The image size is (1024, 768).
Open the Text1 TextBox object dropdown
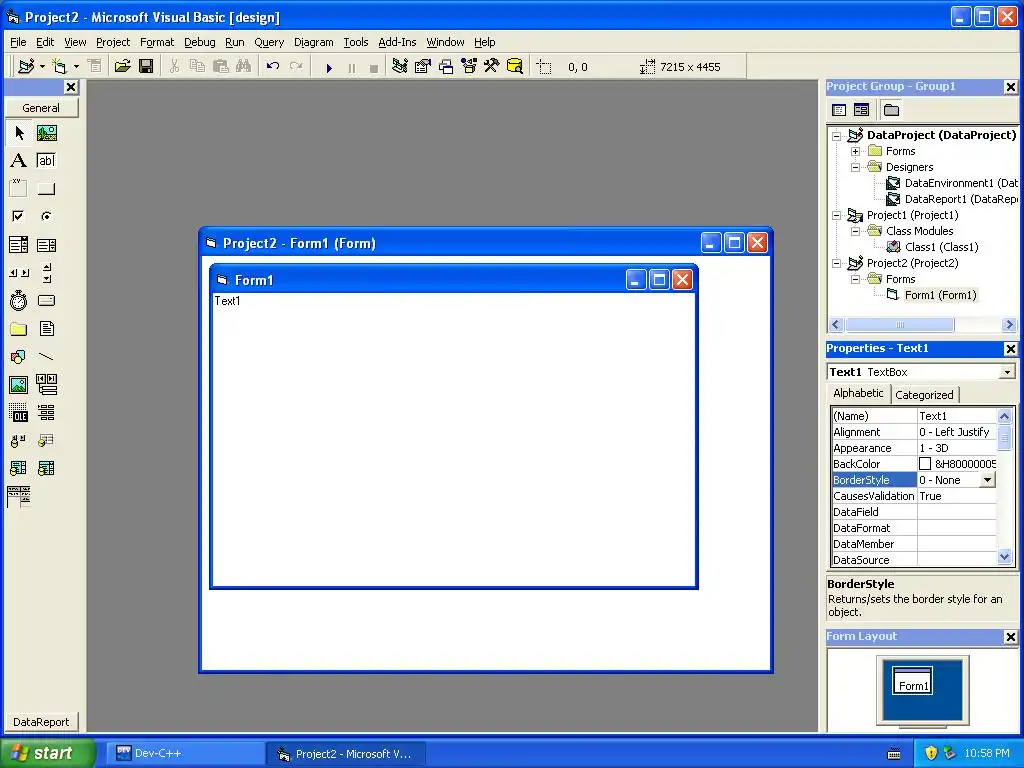point(1007,372)
